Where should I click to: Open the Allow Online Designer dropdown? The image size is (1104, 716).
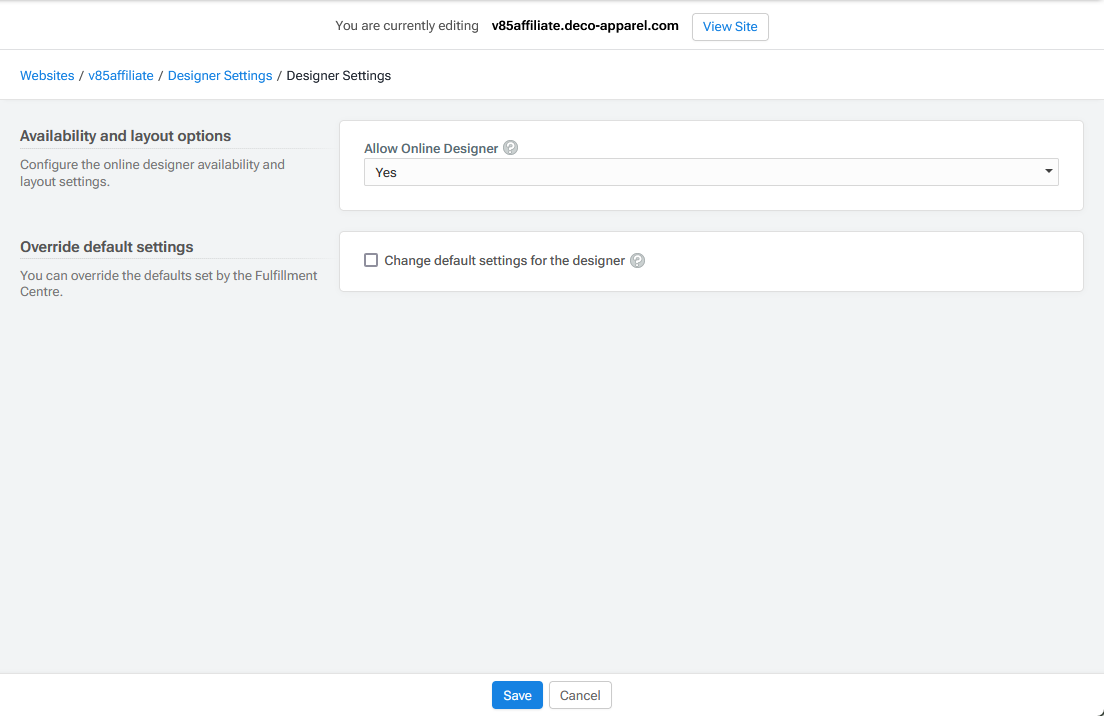tap(710, 172)
